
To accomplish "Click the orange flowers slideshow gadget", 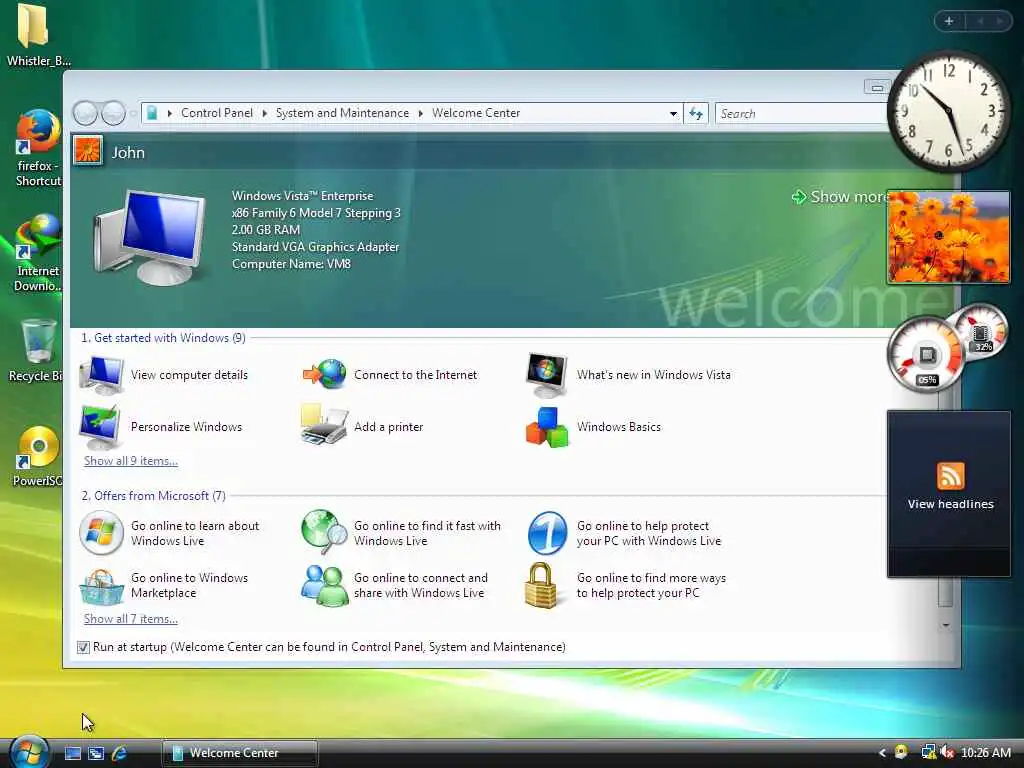I will tap(948, 237).
